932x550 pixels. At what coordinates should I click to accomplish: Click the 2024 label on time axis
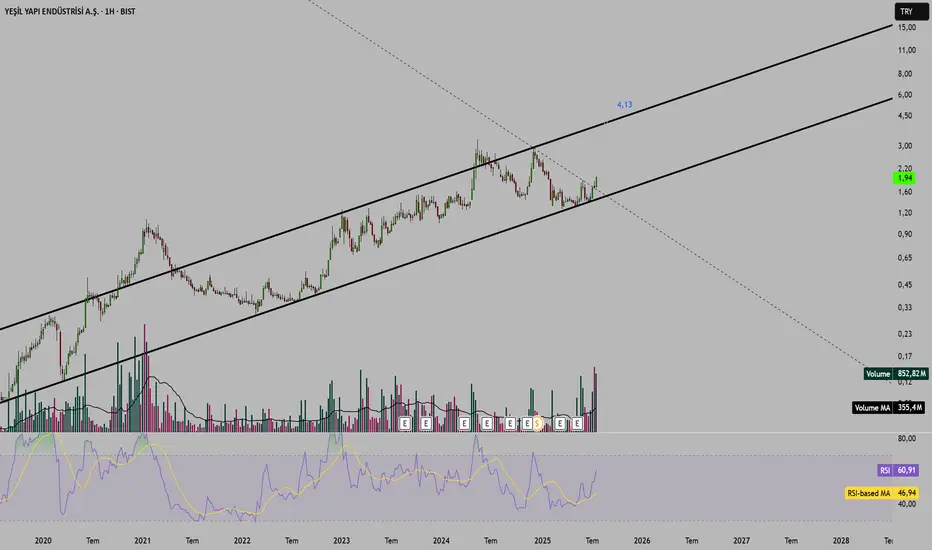tap(441, 540)
